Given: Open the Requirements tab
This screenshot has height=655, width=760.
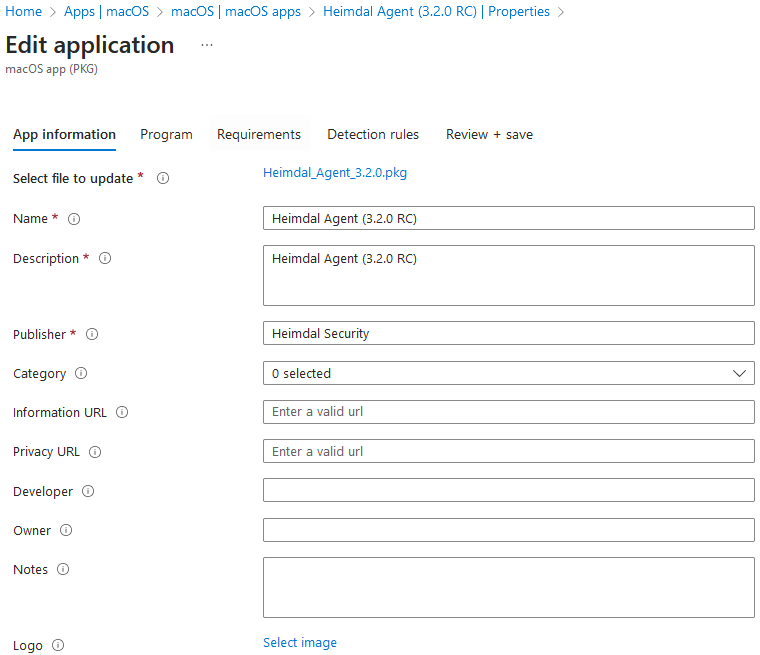Looking at the screenshot, I should click(x=259, y=135).
